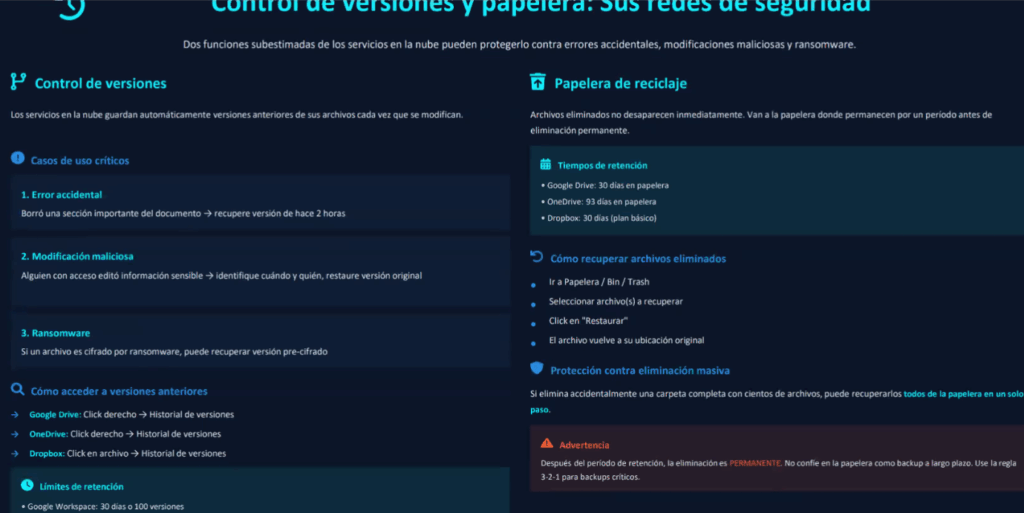Click the magnifier icon beside Cómo acceder a versiones
The image size is (1024, 513).
coord(17,390)
